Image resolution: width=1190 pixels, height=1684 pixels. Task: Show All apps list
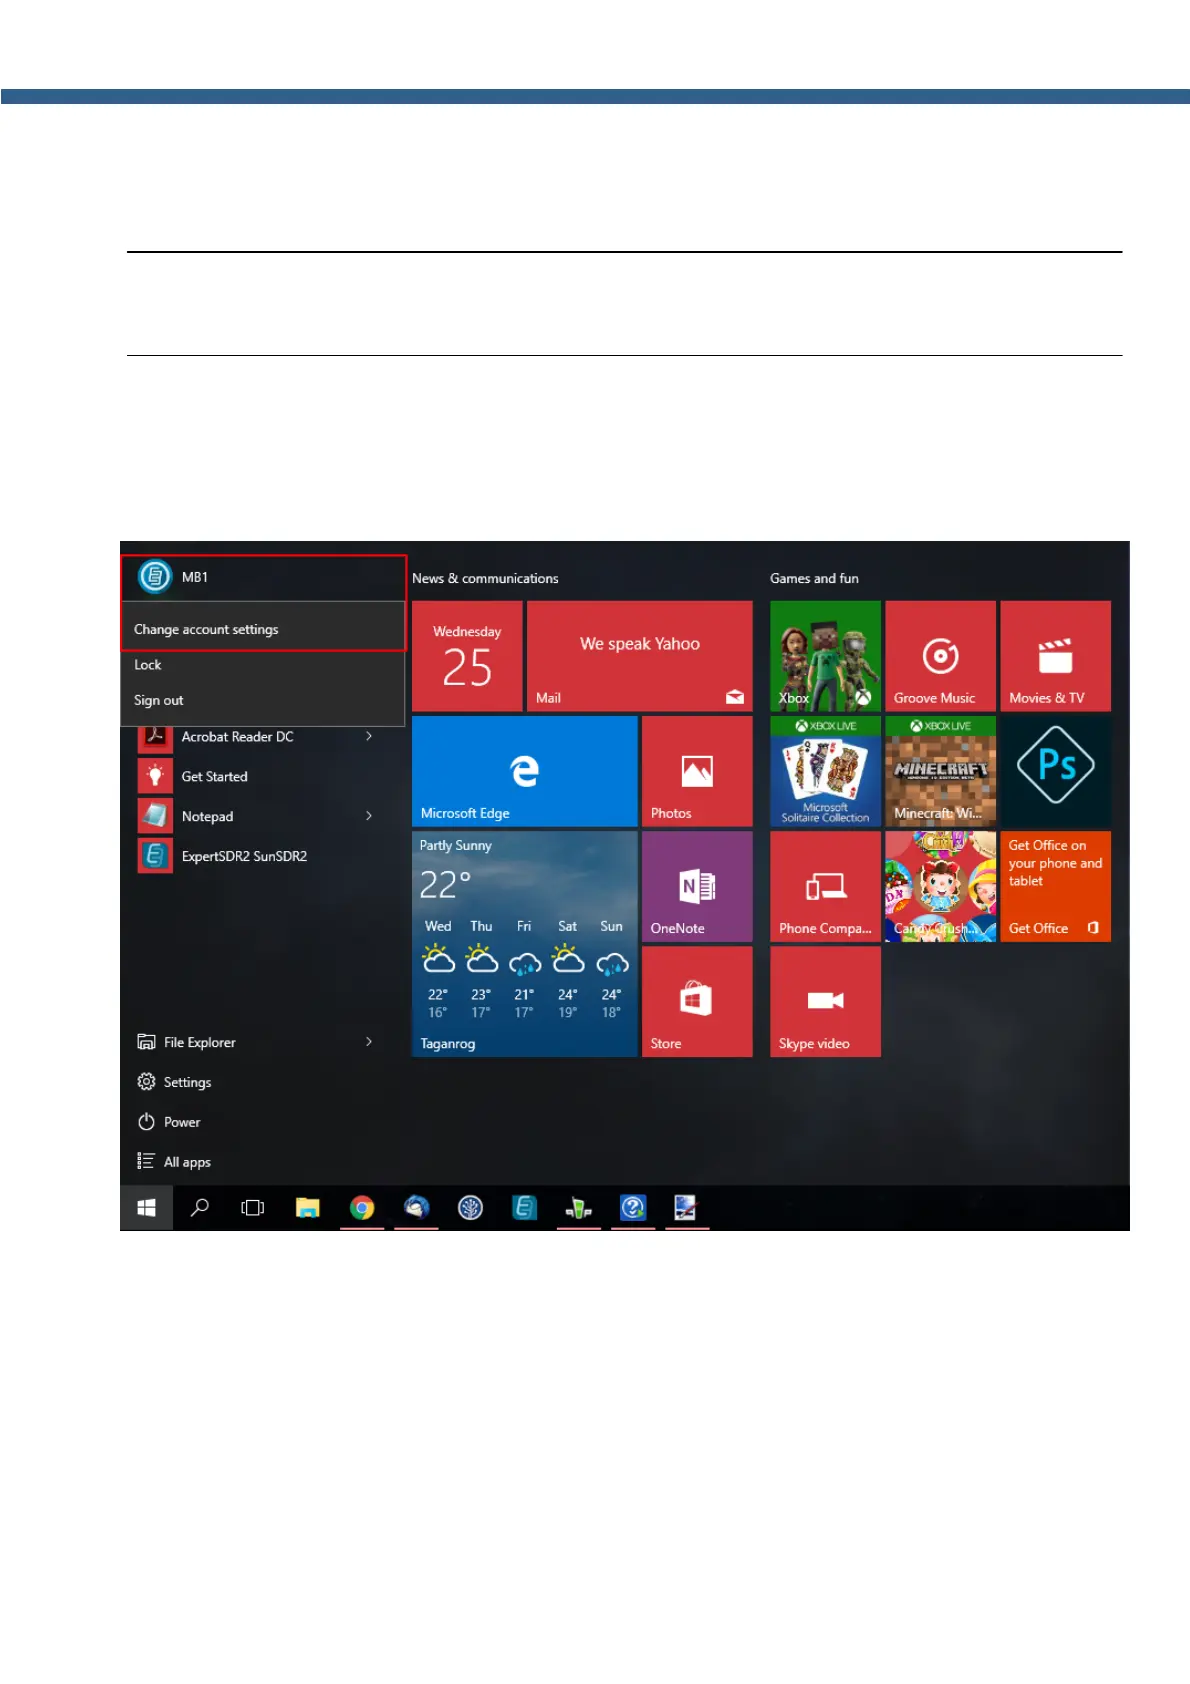click(x=186, y=1162)
